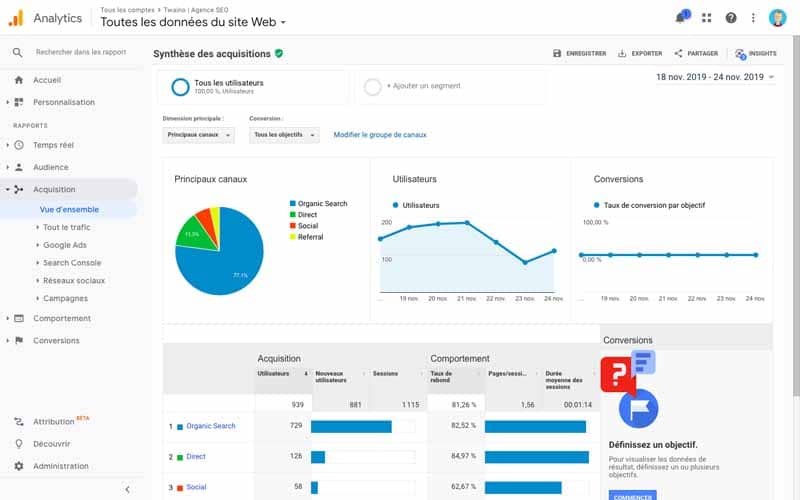The height and width of the screenshot is (500, 800).
Task: Click the Social legend red color square
Action: tap(293, 226)
